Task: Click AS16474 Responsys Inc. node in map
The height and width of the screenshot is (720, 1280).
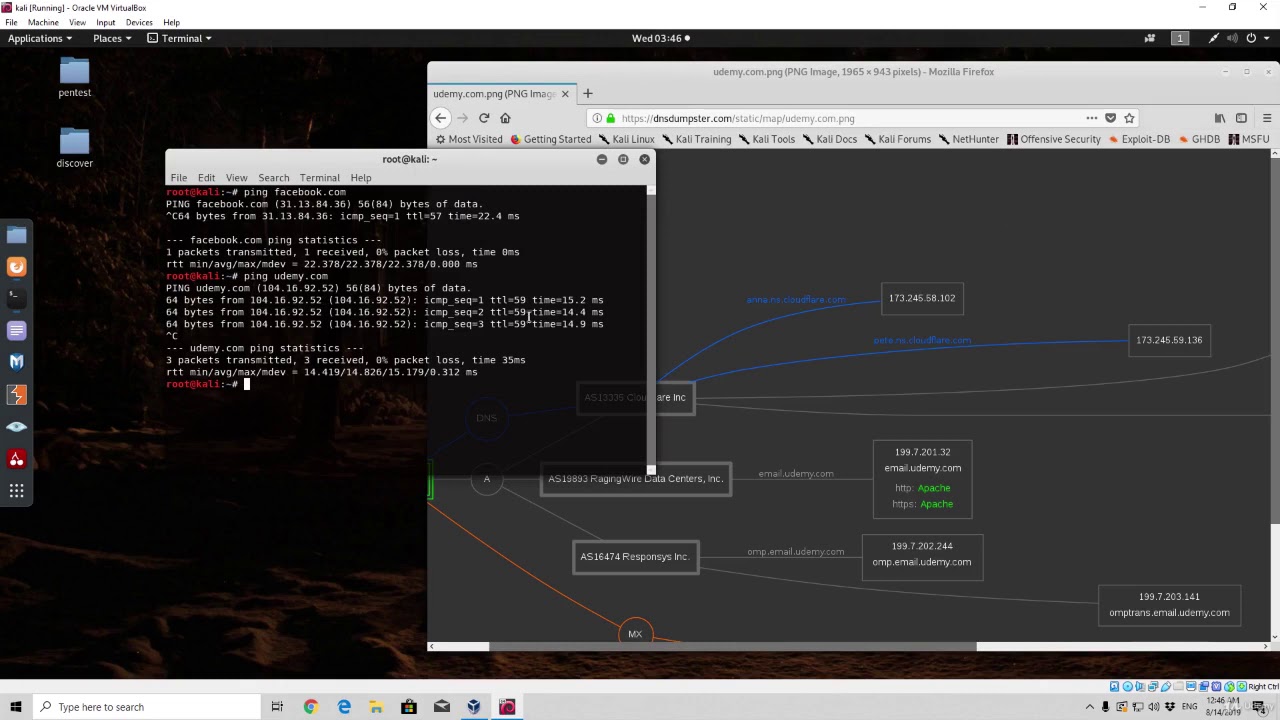Action: (635, 557)
